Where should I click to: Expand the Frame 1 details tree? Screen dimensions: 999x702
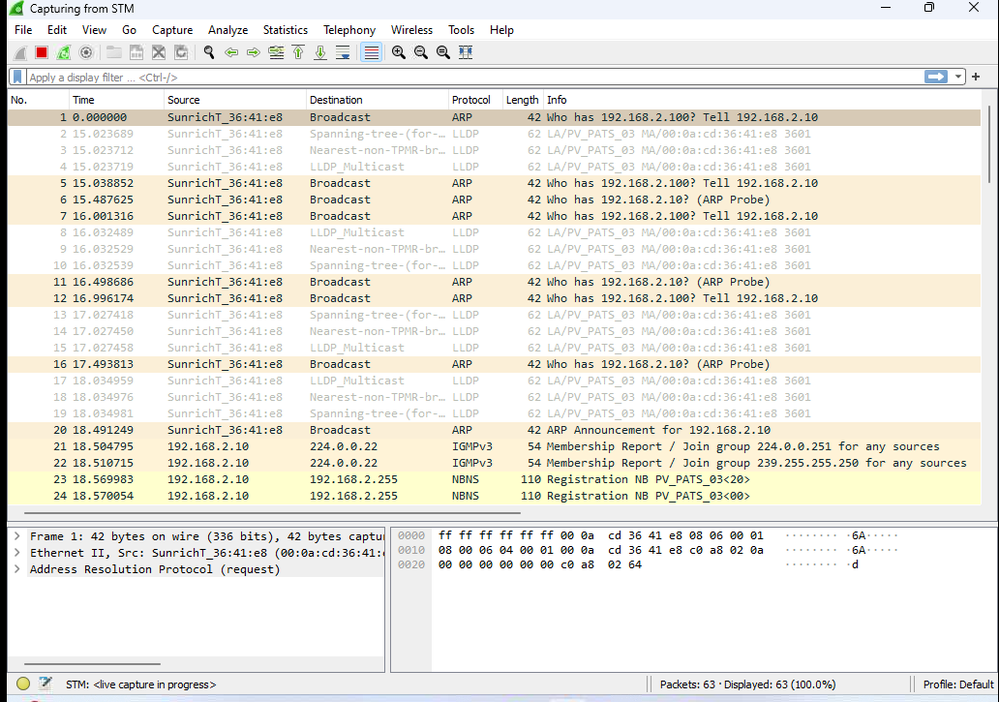17,536
